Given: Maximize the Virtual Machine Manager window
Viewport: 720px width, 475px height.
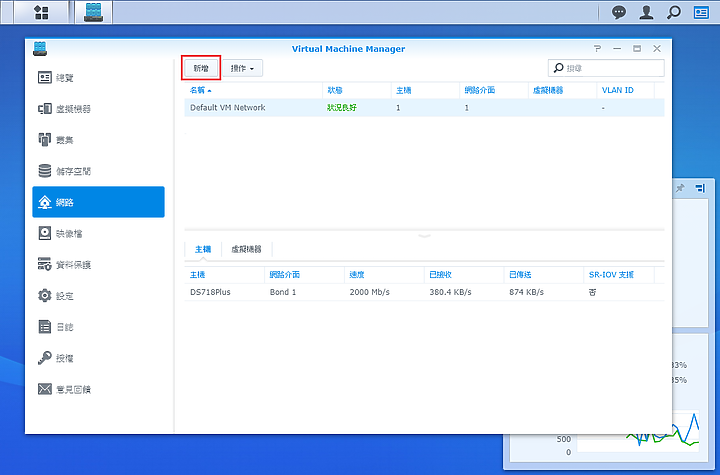Looking at the screenshot, I should (x=637, y=49).
